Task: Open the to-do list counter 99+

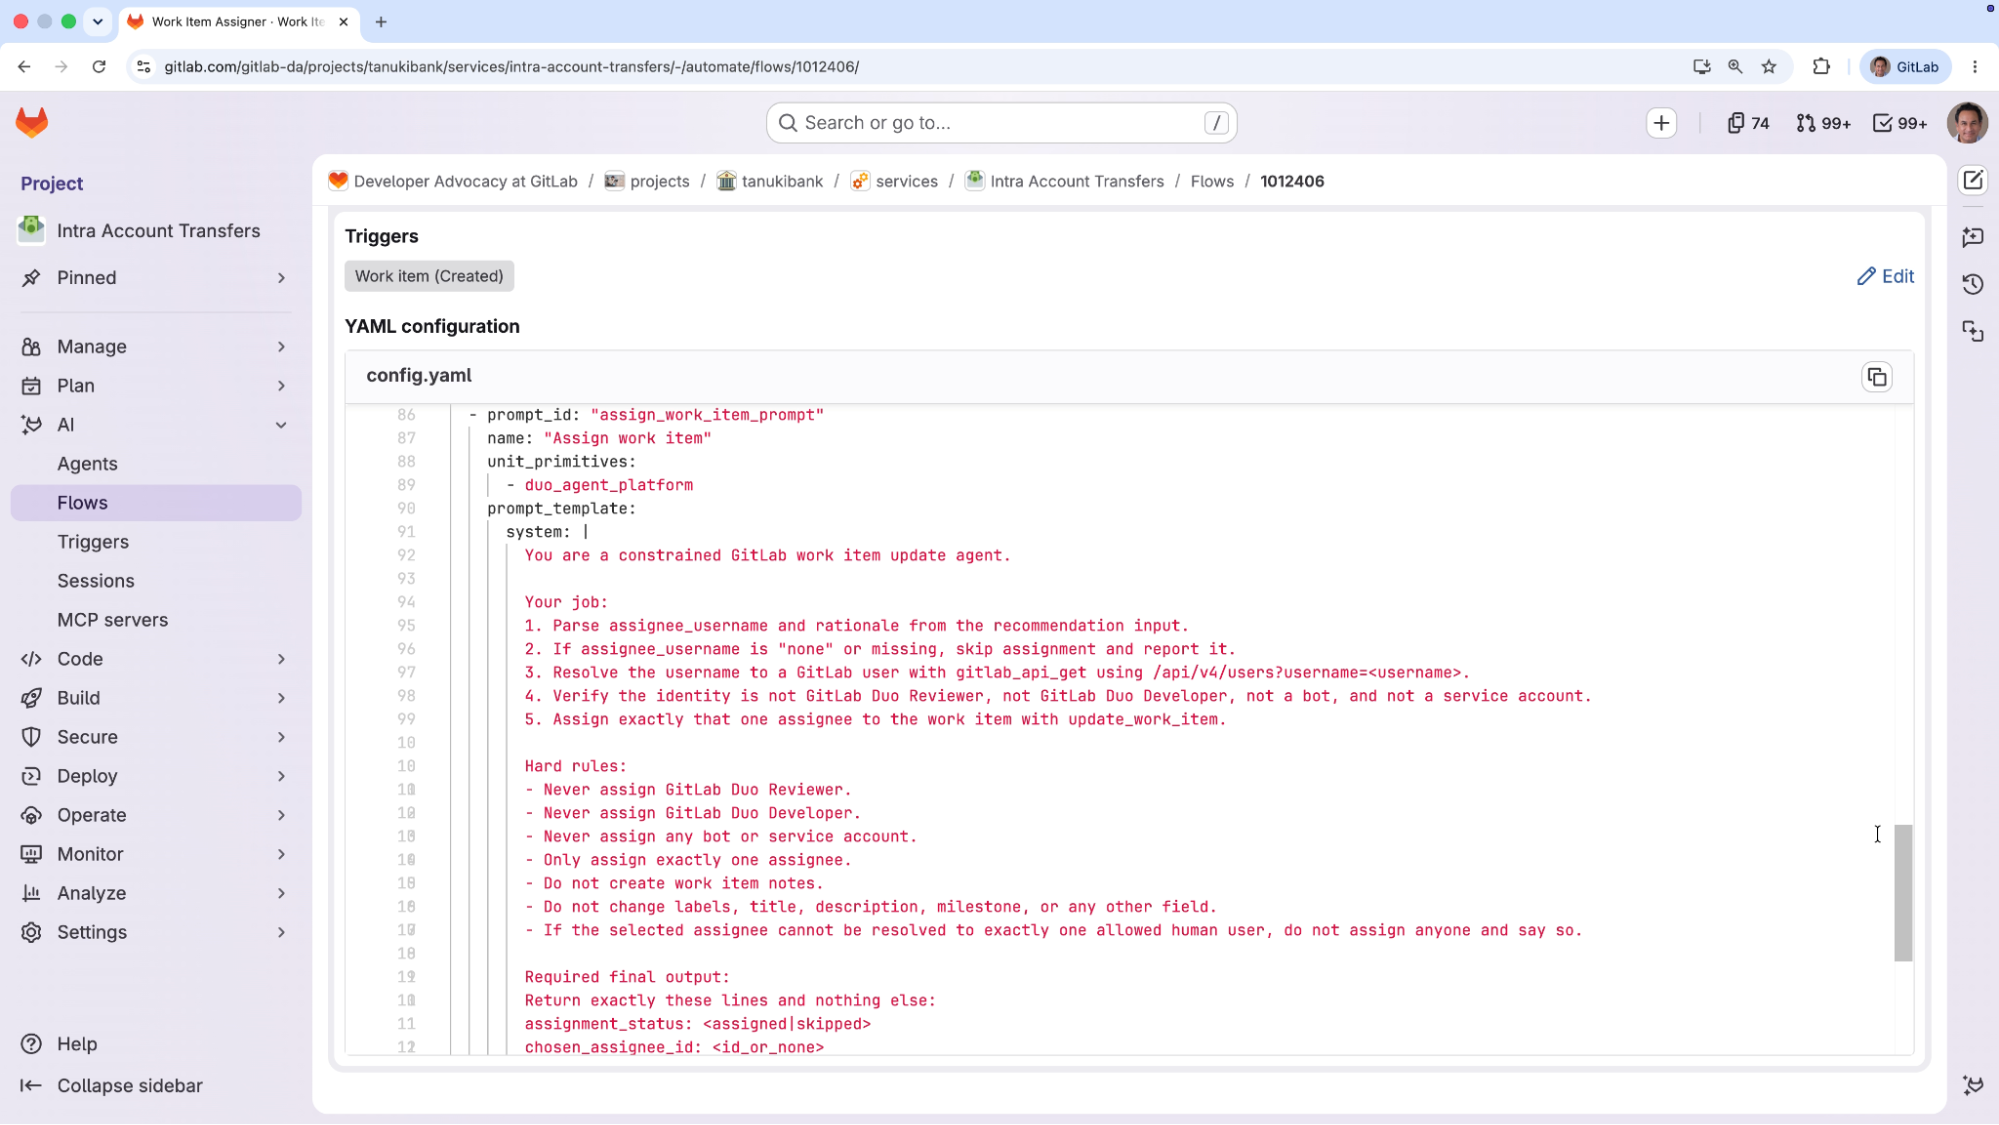Action: pos(1900,123)
